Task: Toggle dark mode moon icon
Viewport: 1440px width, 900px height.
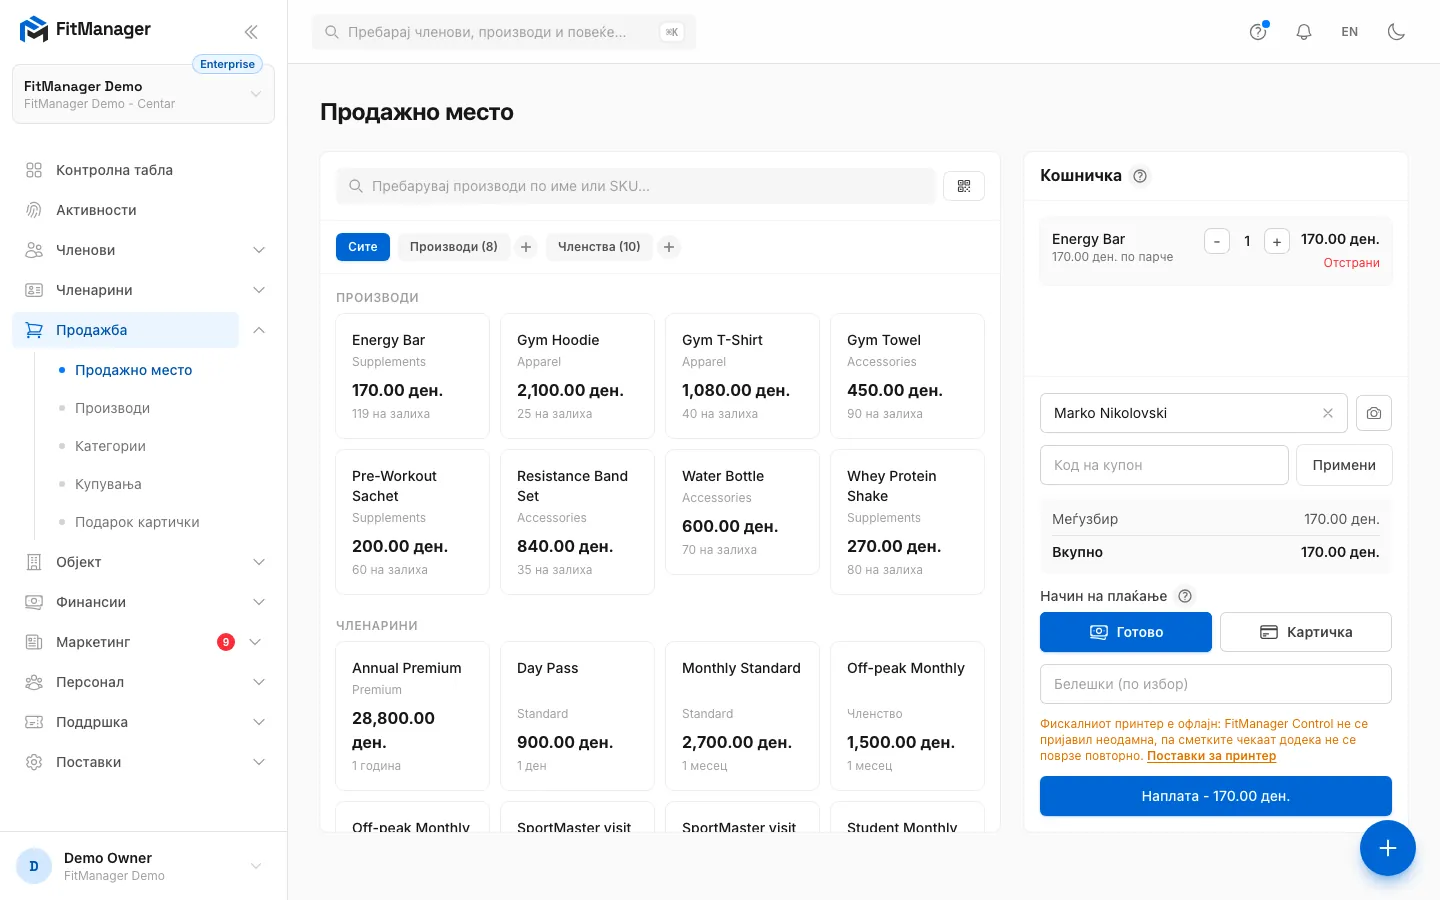Action: pyautogui.click(x=1396, y=32)
